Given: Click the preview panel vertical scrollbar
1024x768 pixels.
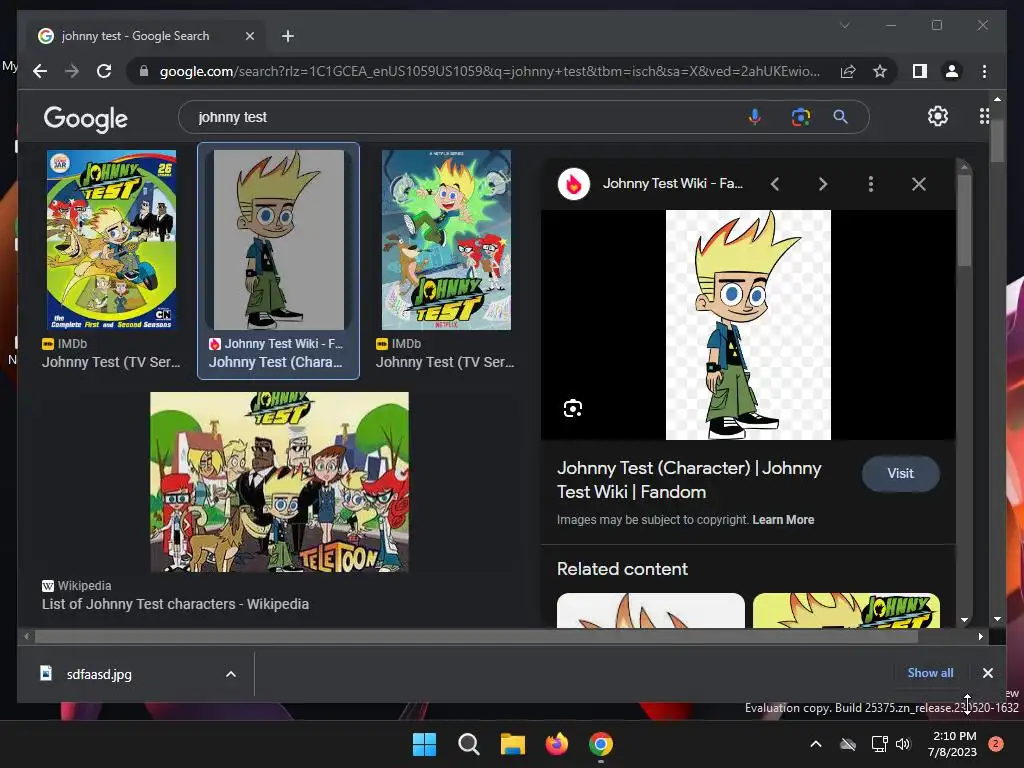Looking at the screenshot, I should pos(965,221).
